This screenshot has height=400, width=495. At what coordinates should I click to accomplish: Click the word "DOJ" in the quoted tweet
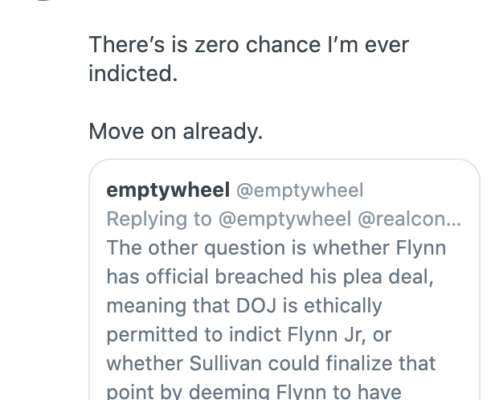256,306
